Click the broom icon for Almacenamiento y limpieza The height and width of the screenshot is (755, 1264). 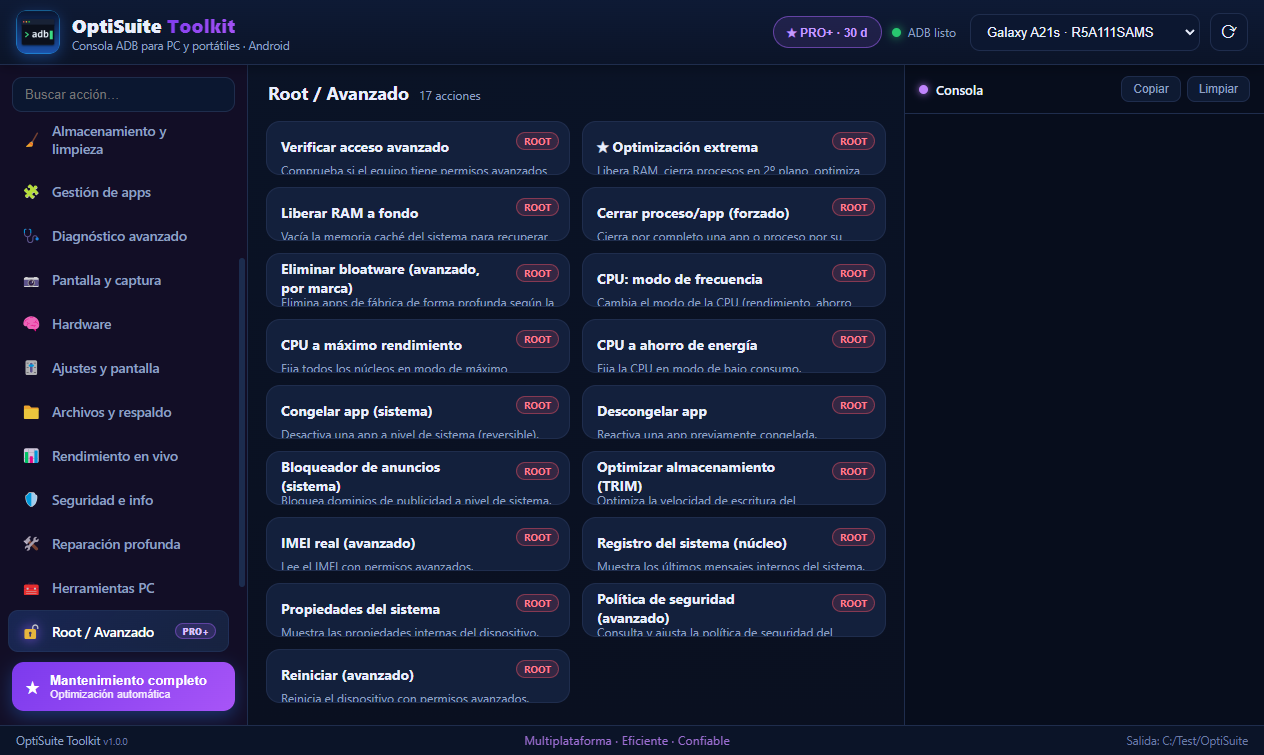click(31, 140)
